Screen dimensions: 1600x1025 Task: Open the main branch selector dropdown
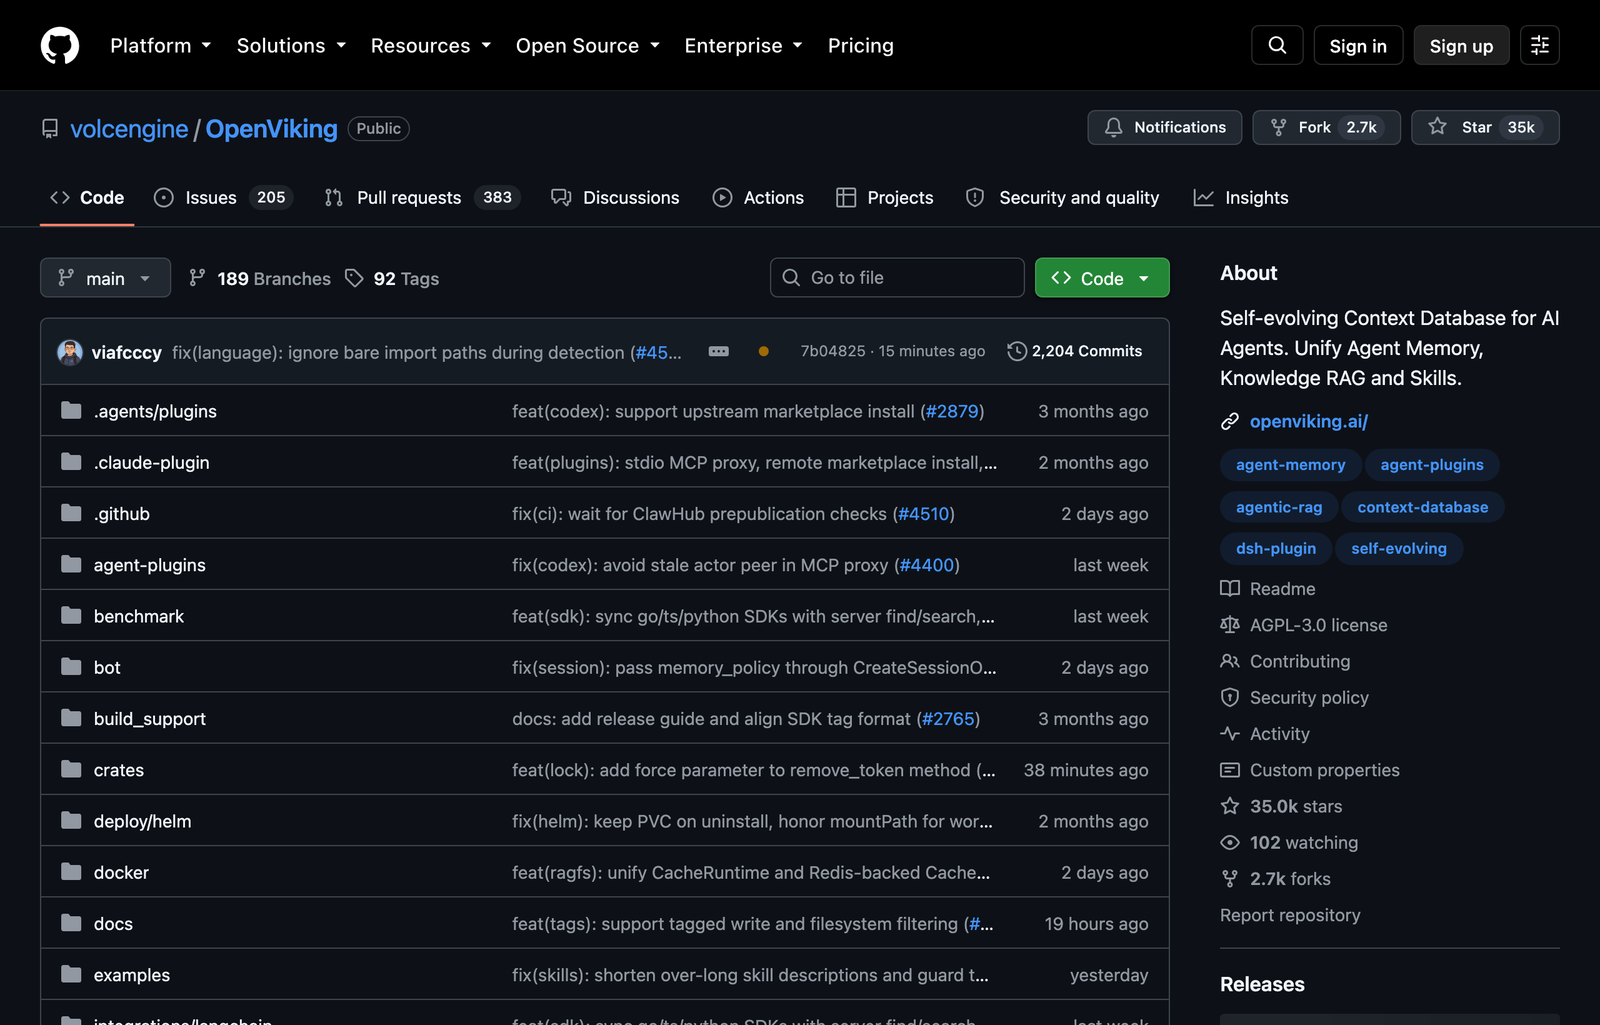[105, 278]
